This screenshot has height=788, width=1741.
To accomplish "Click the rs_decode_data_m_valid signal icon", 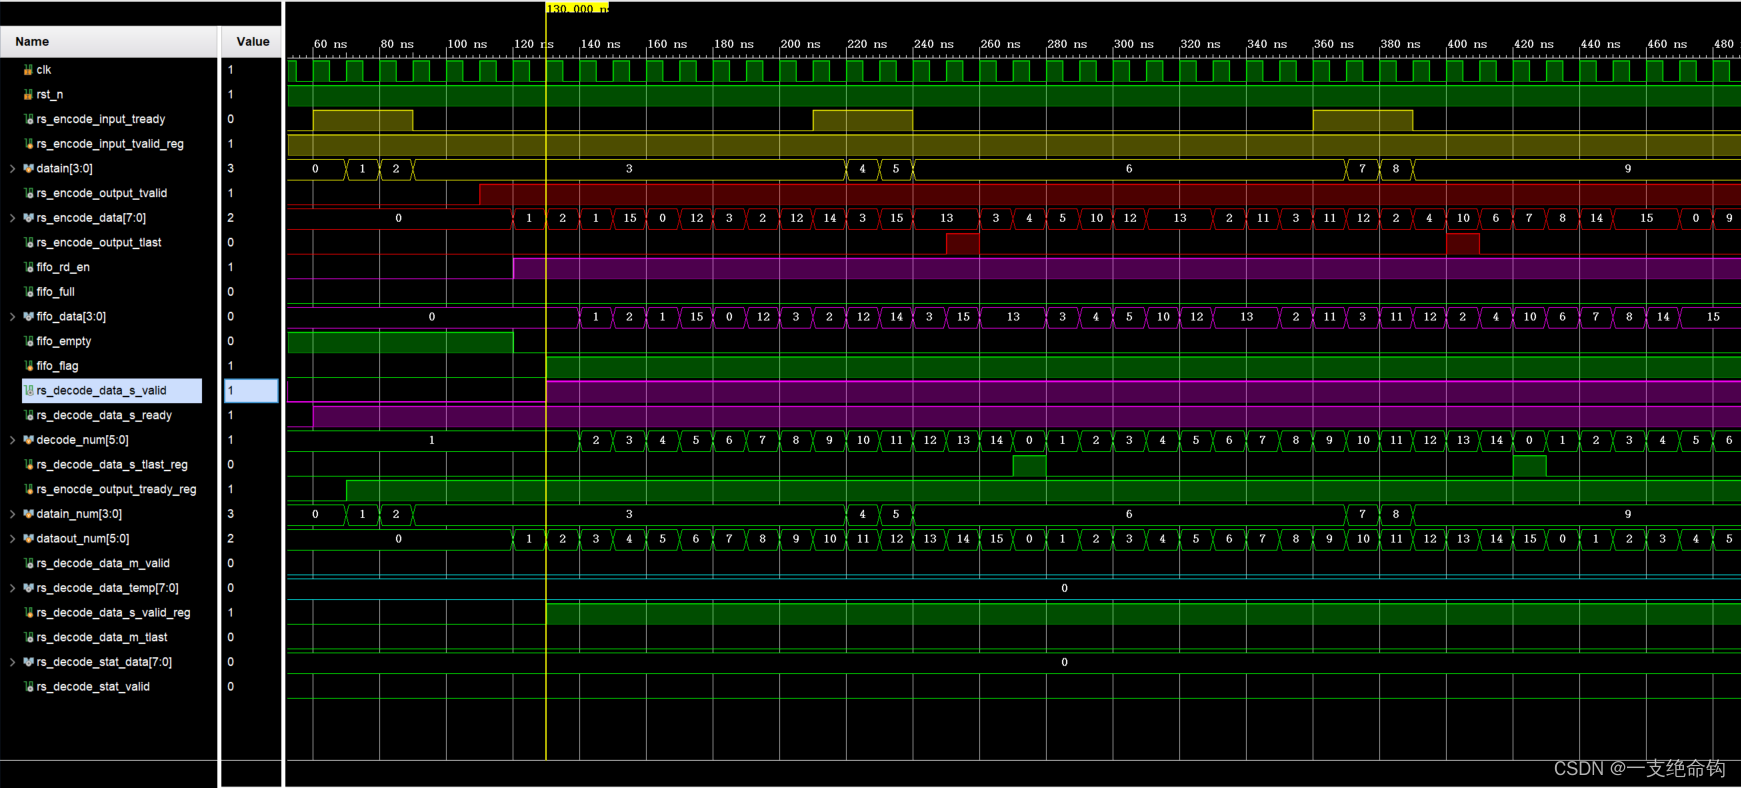I will point(28,563).
